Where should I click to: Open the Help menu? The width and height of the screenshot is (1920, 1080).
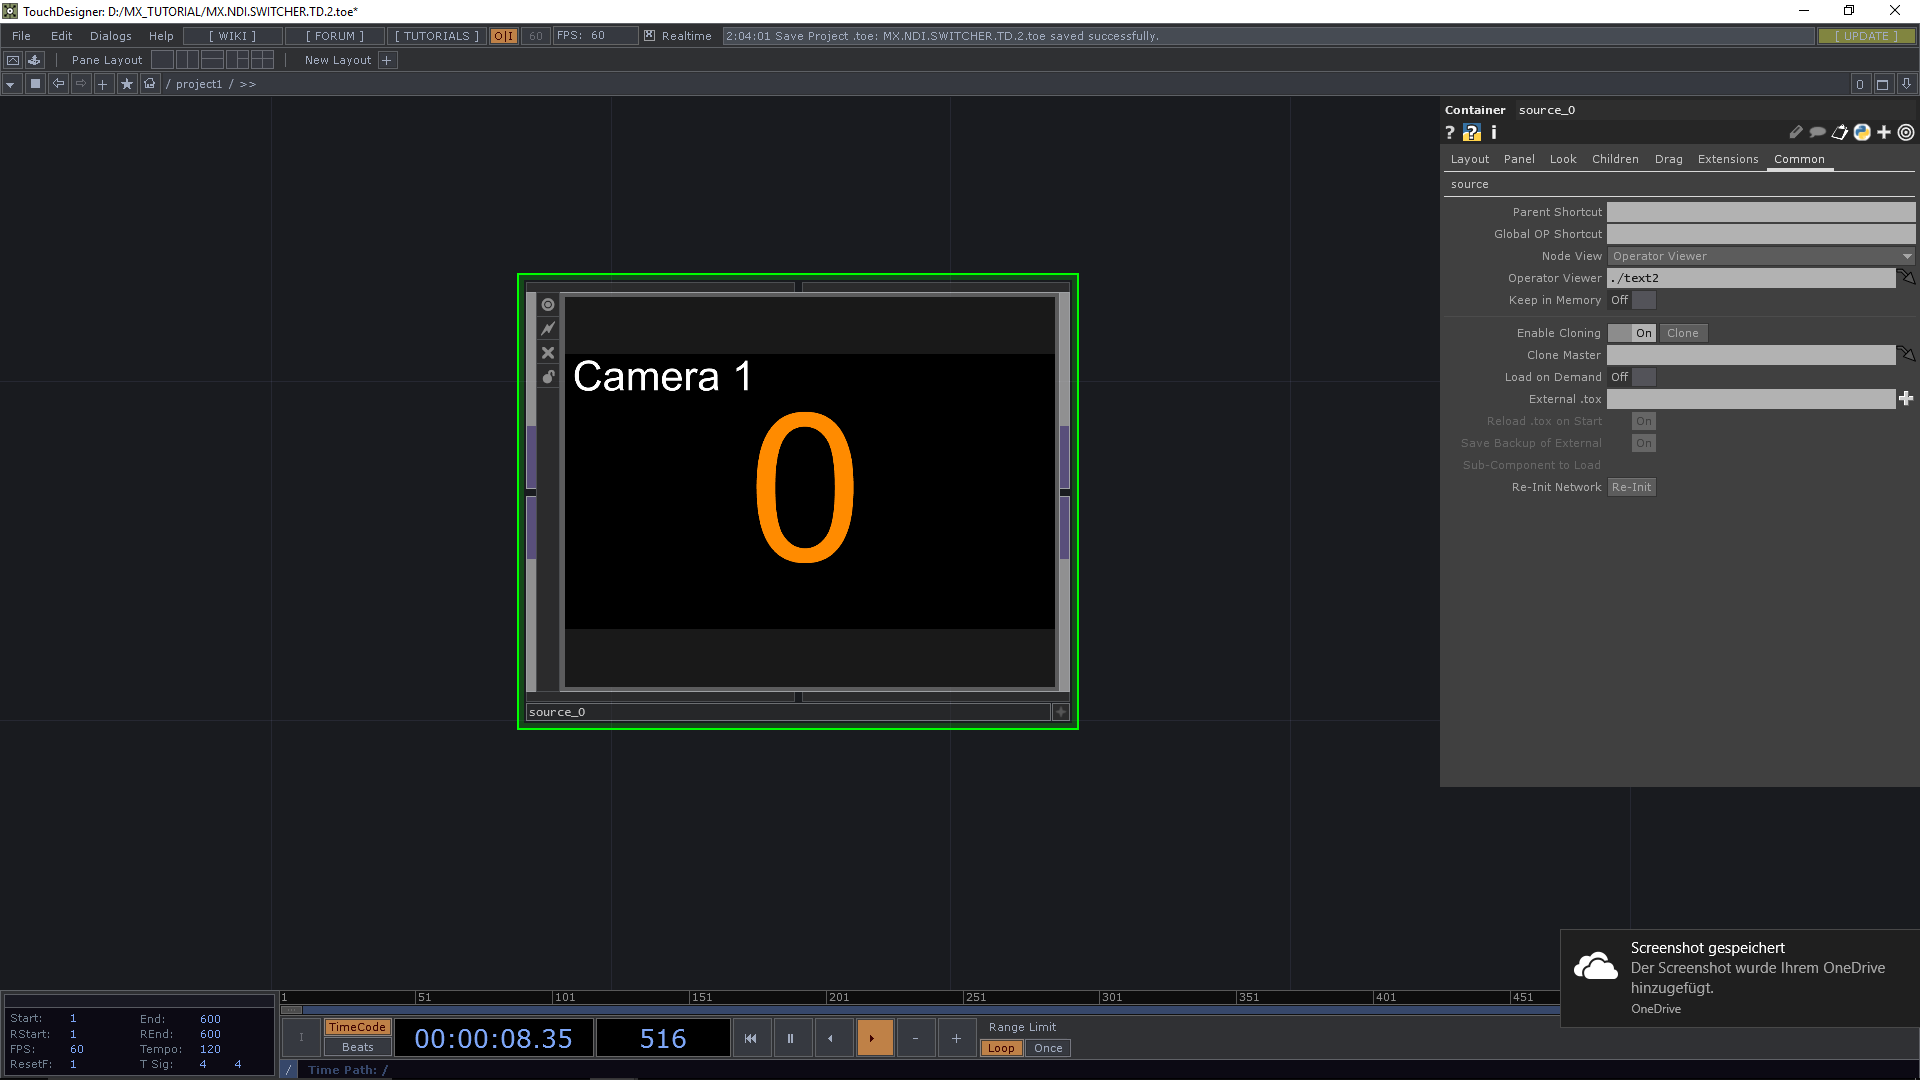tap(161, 36)
